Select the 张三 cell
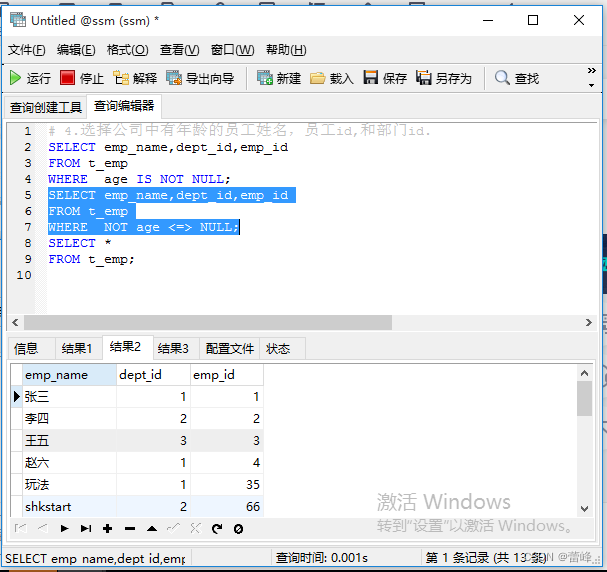 coord(69,397)
